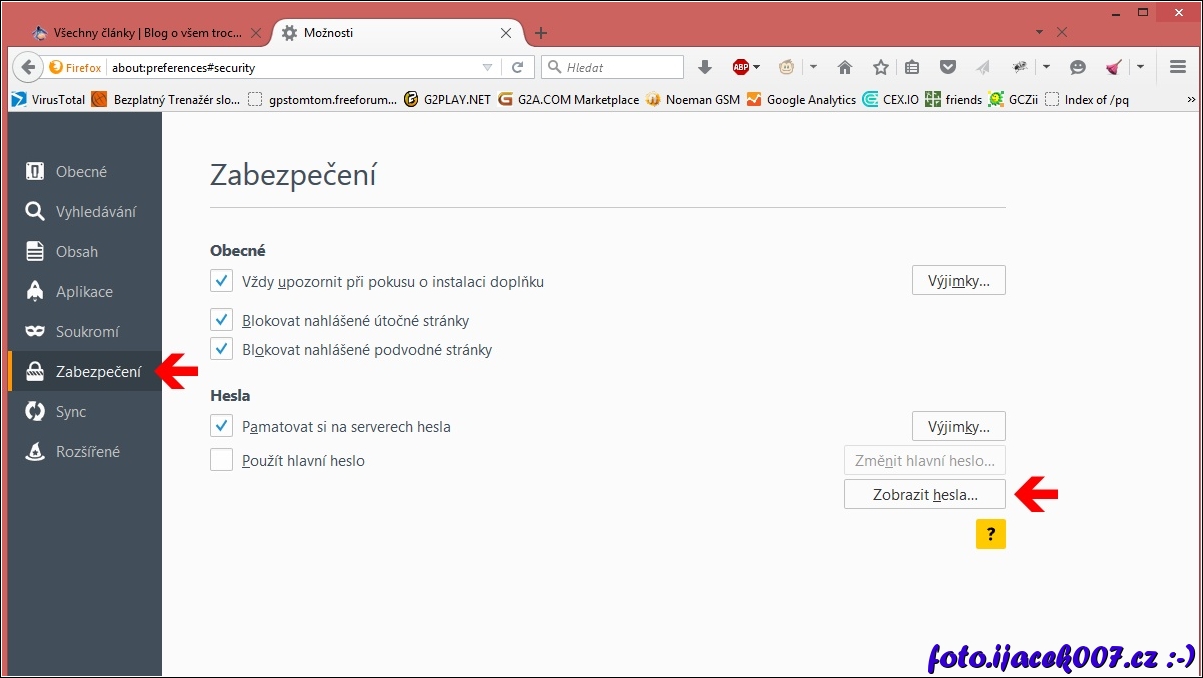Viewport: 1203px width, 678px height.
Task: Open the hamburger menu icon
Action: [1177, 67]
